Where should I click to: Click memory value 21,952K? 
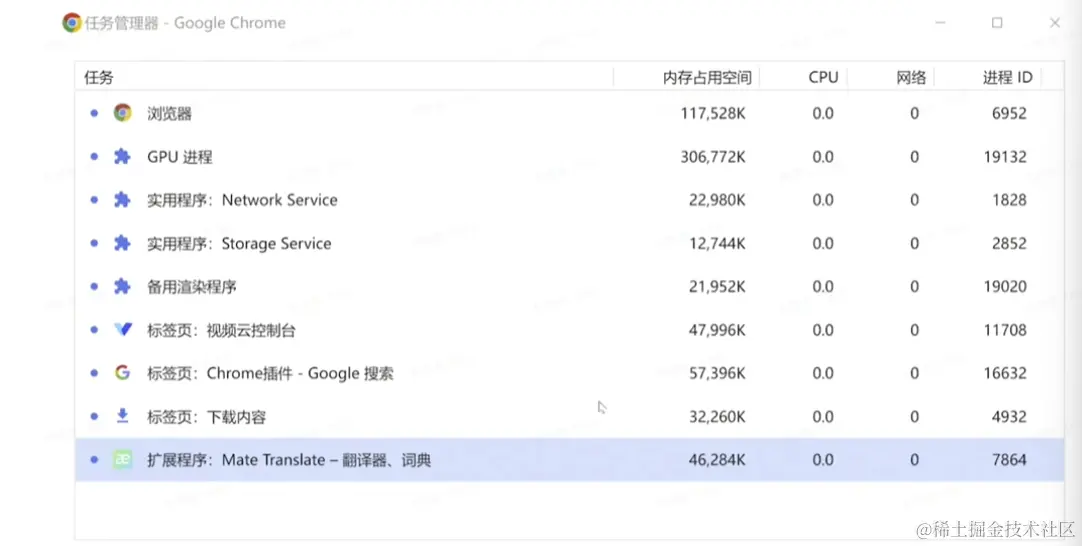717,286
